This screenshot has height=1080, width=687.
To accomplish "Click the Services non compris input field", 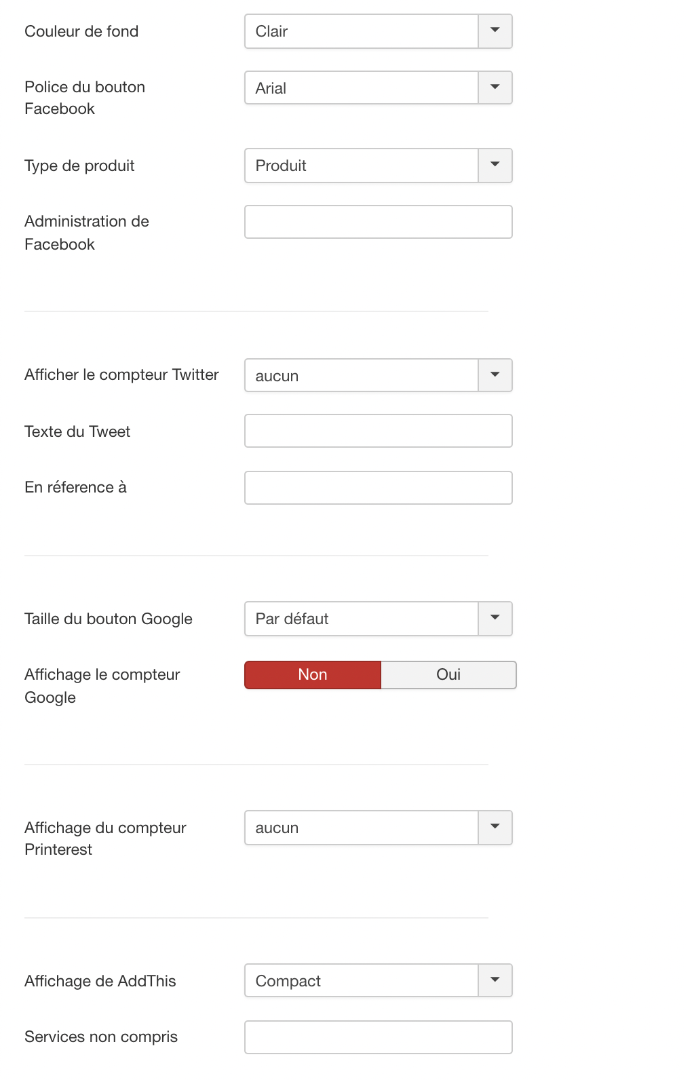I will click(378, 1037).
